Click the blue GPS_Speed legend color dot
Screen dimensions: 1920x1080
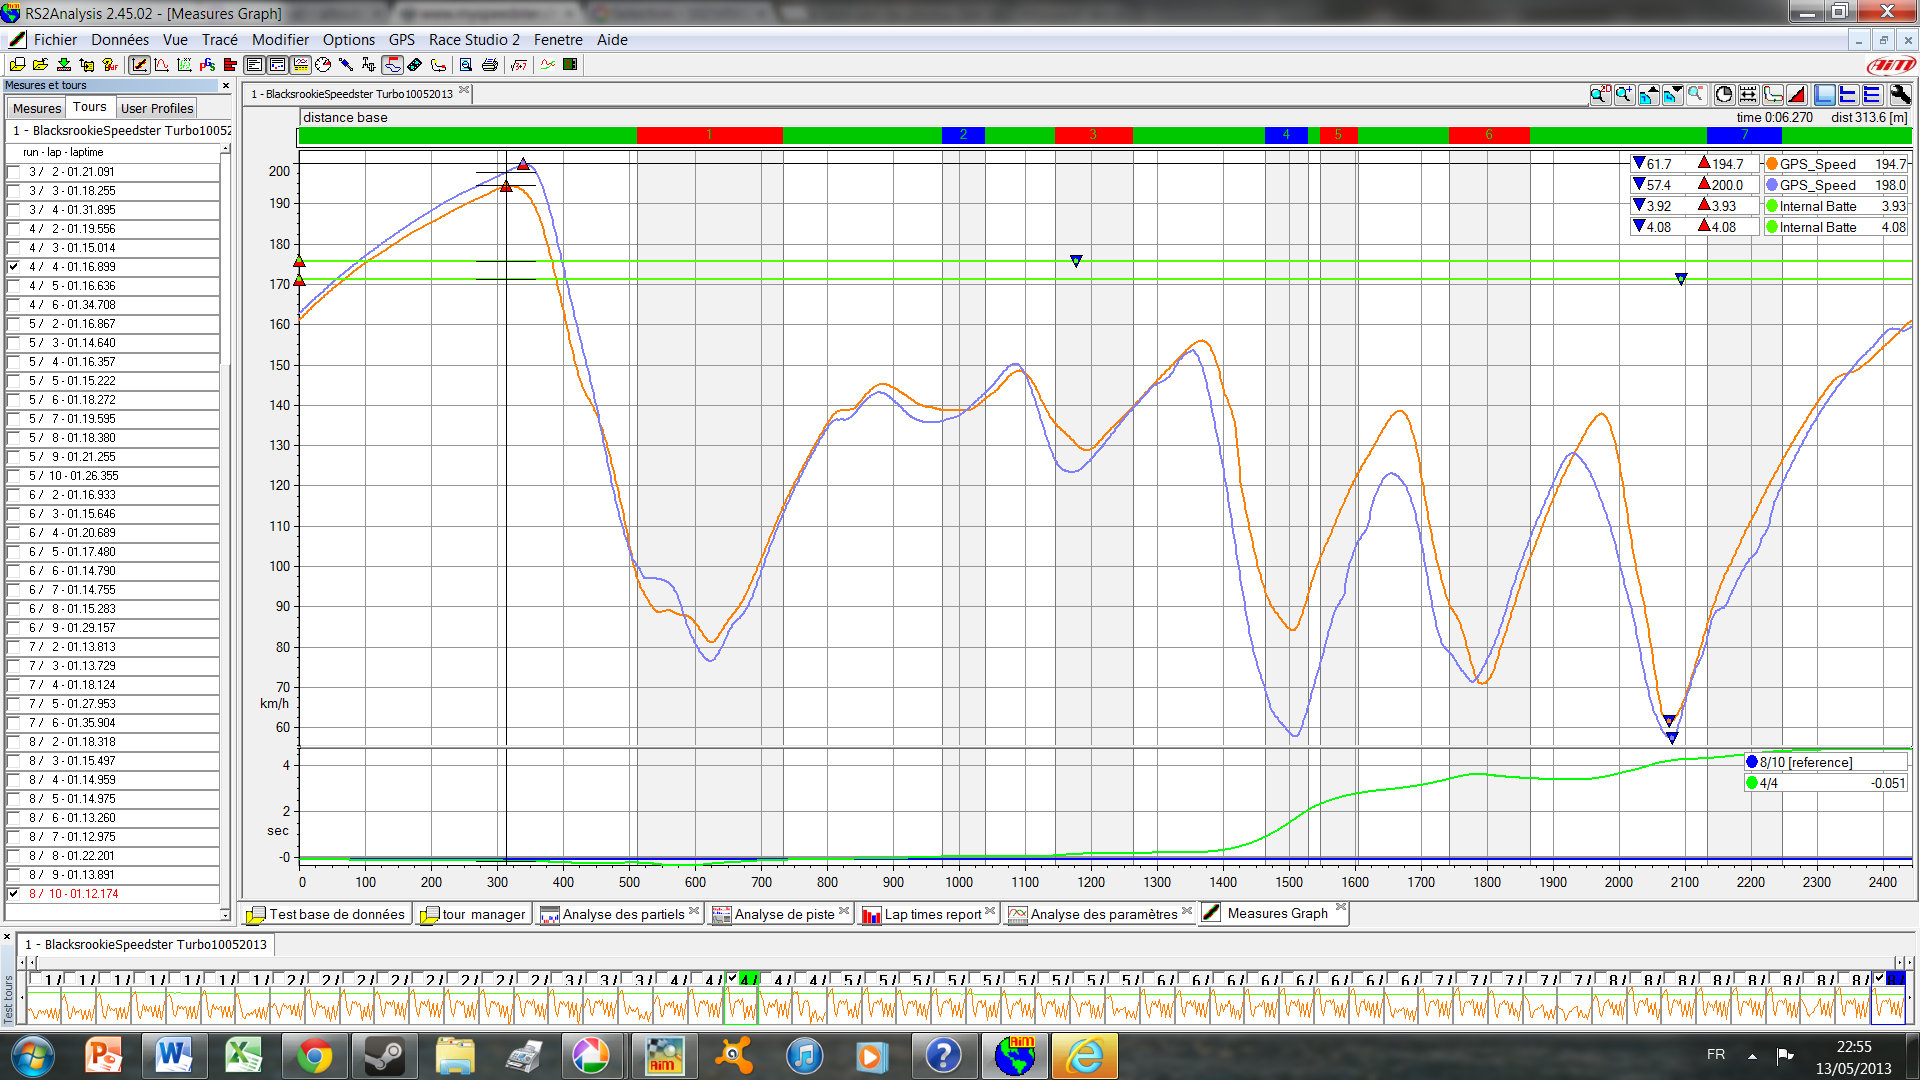tap(1772, 185)
